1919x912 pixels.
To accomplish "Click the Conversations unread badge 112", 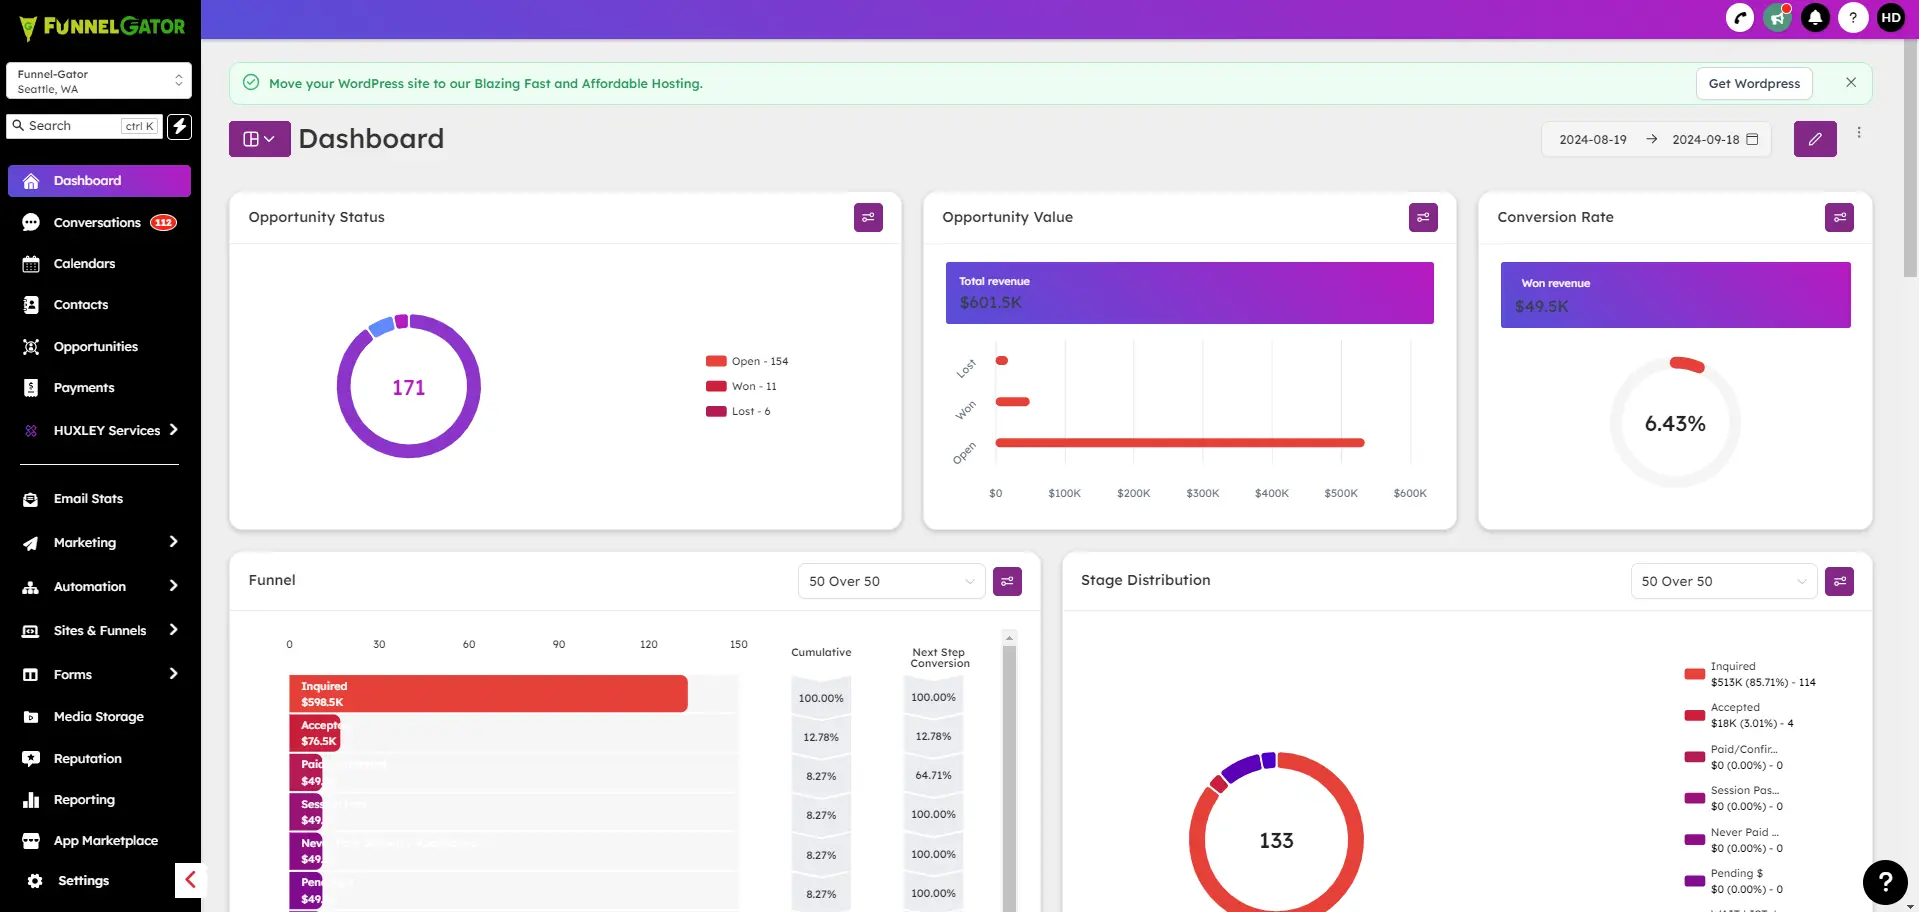I will tap(163, 222).
